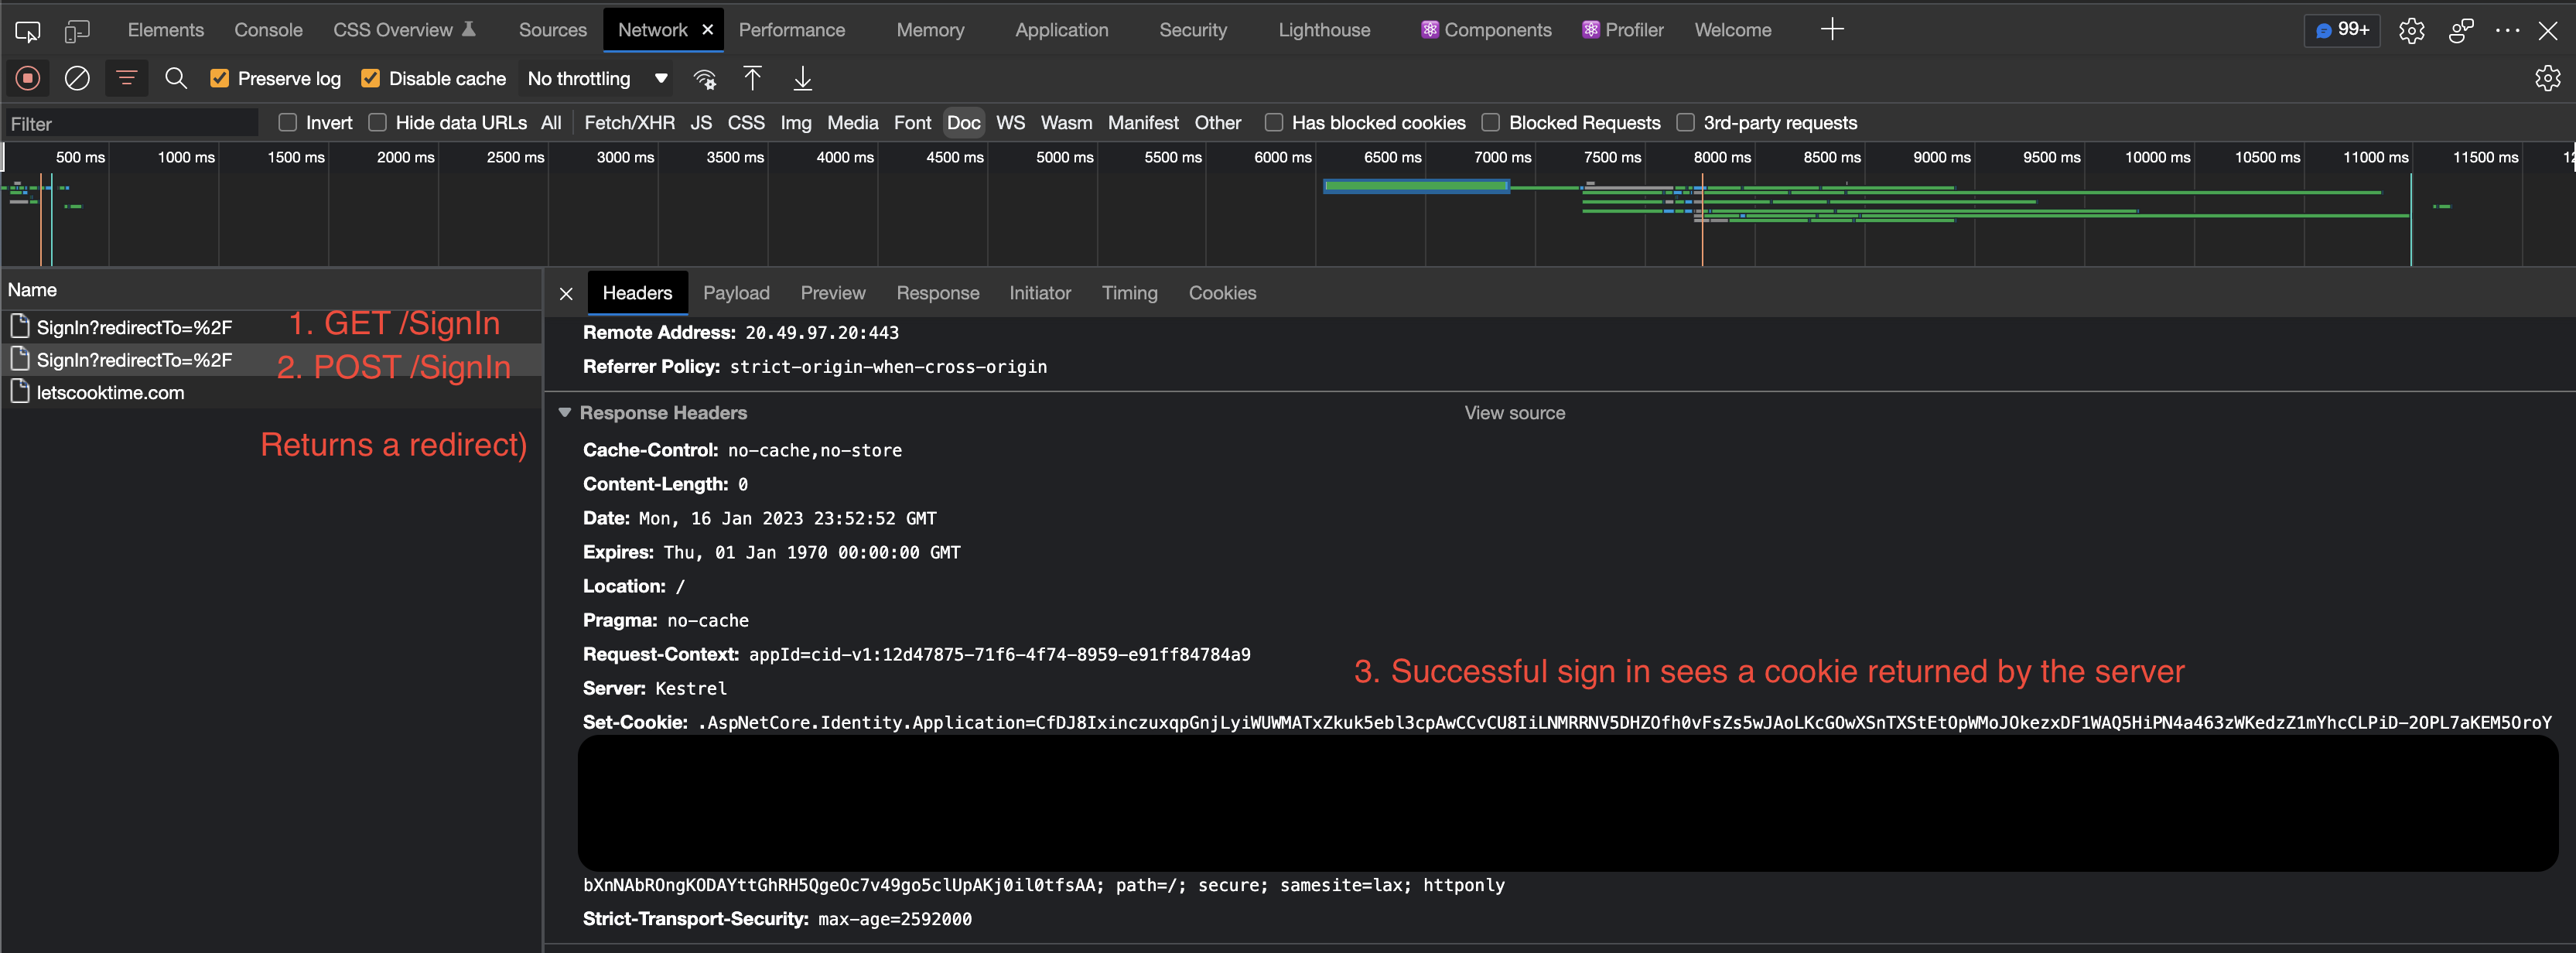Activate the inspect element picker icon
Image resolution: width=2576 pixels, height=953 pixels.
[x=27, y=31]
